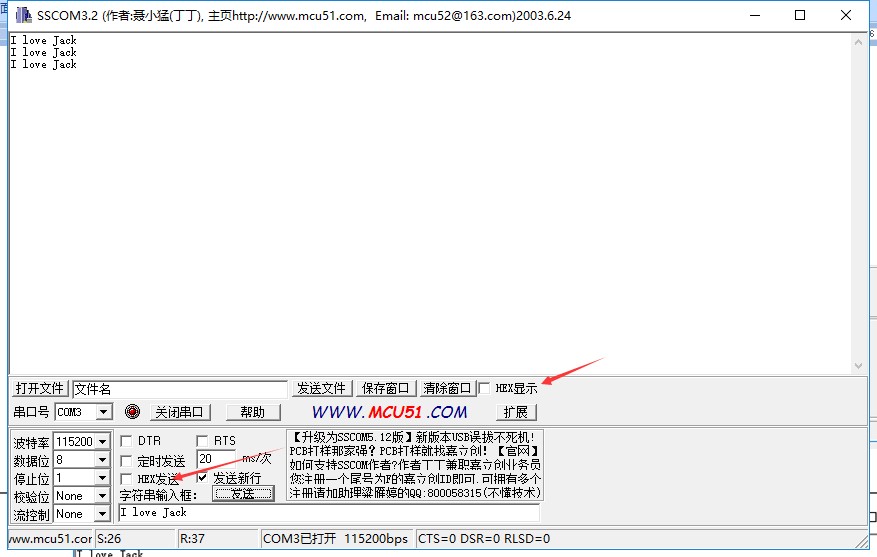Screen dimensions: 877x557
Task: Click the string input field with I love Jack
Action: [x=329, y=512]
